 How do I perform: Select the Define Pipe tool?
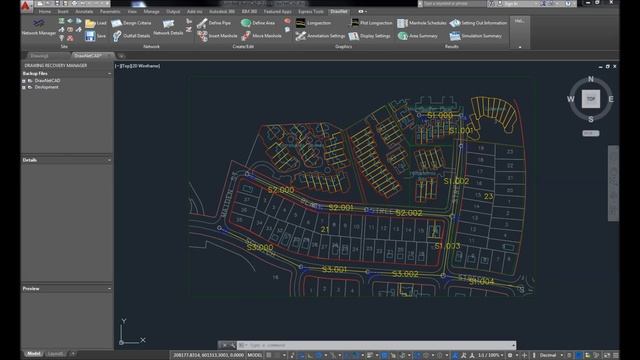click(x=213, y=23)
